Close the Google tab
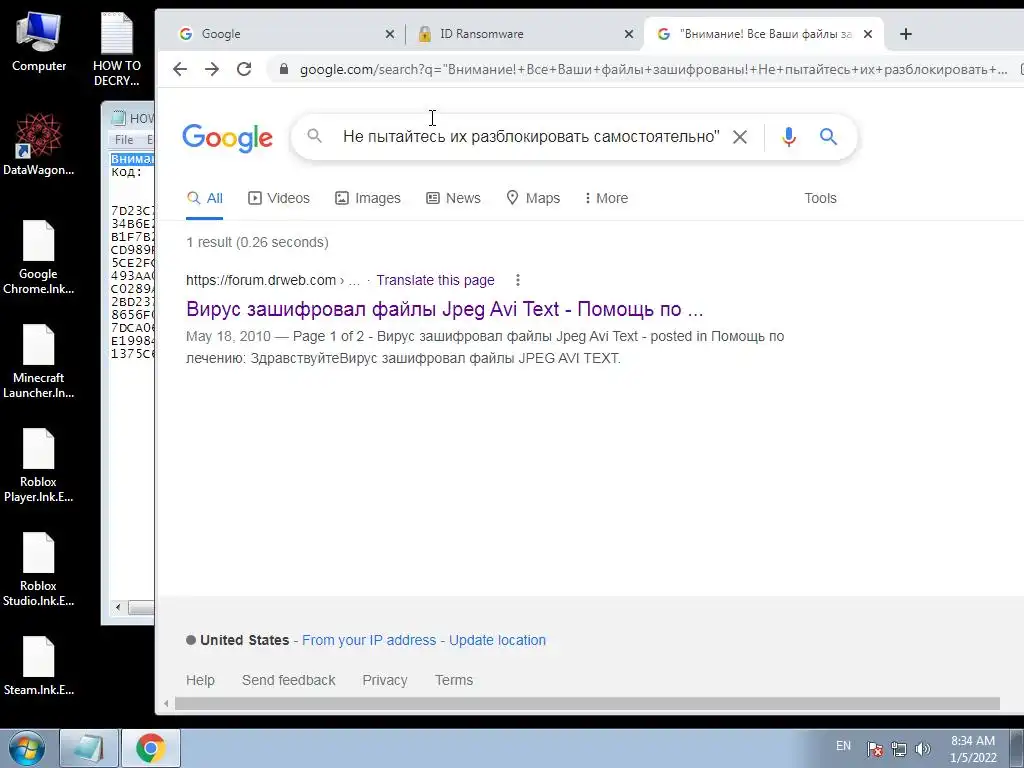Screen dimensions: 1024x768 [x=390, y=34]
